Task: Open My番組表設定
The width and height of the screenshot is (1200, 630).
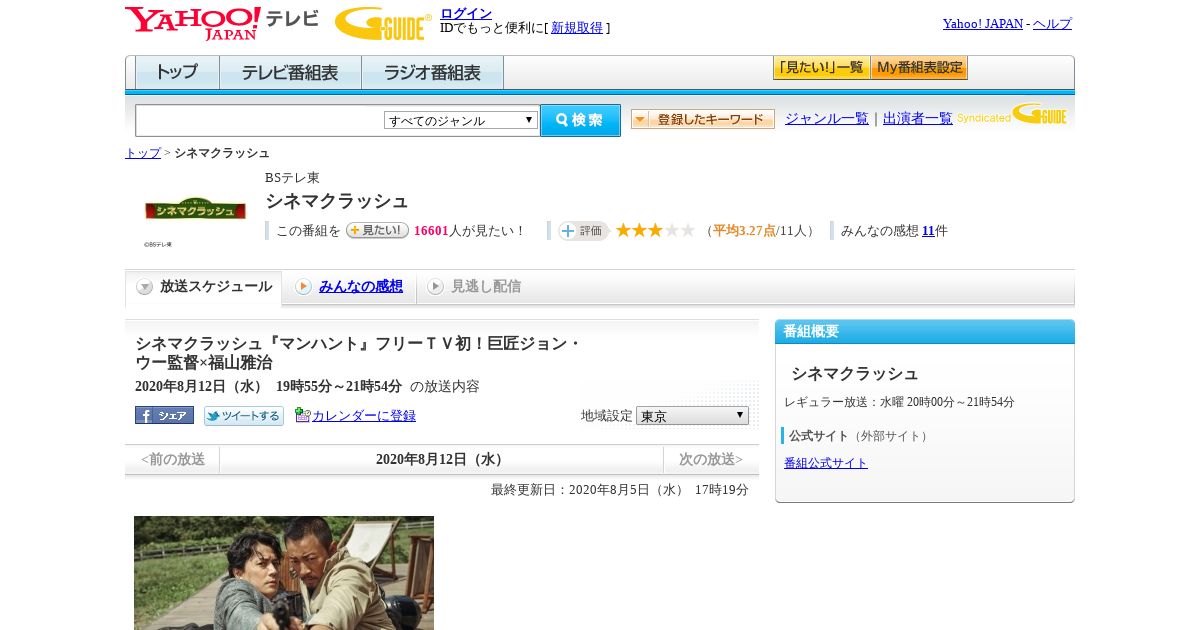Action: 919,68
